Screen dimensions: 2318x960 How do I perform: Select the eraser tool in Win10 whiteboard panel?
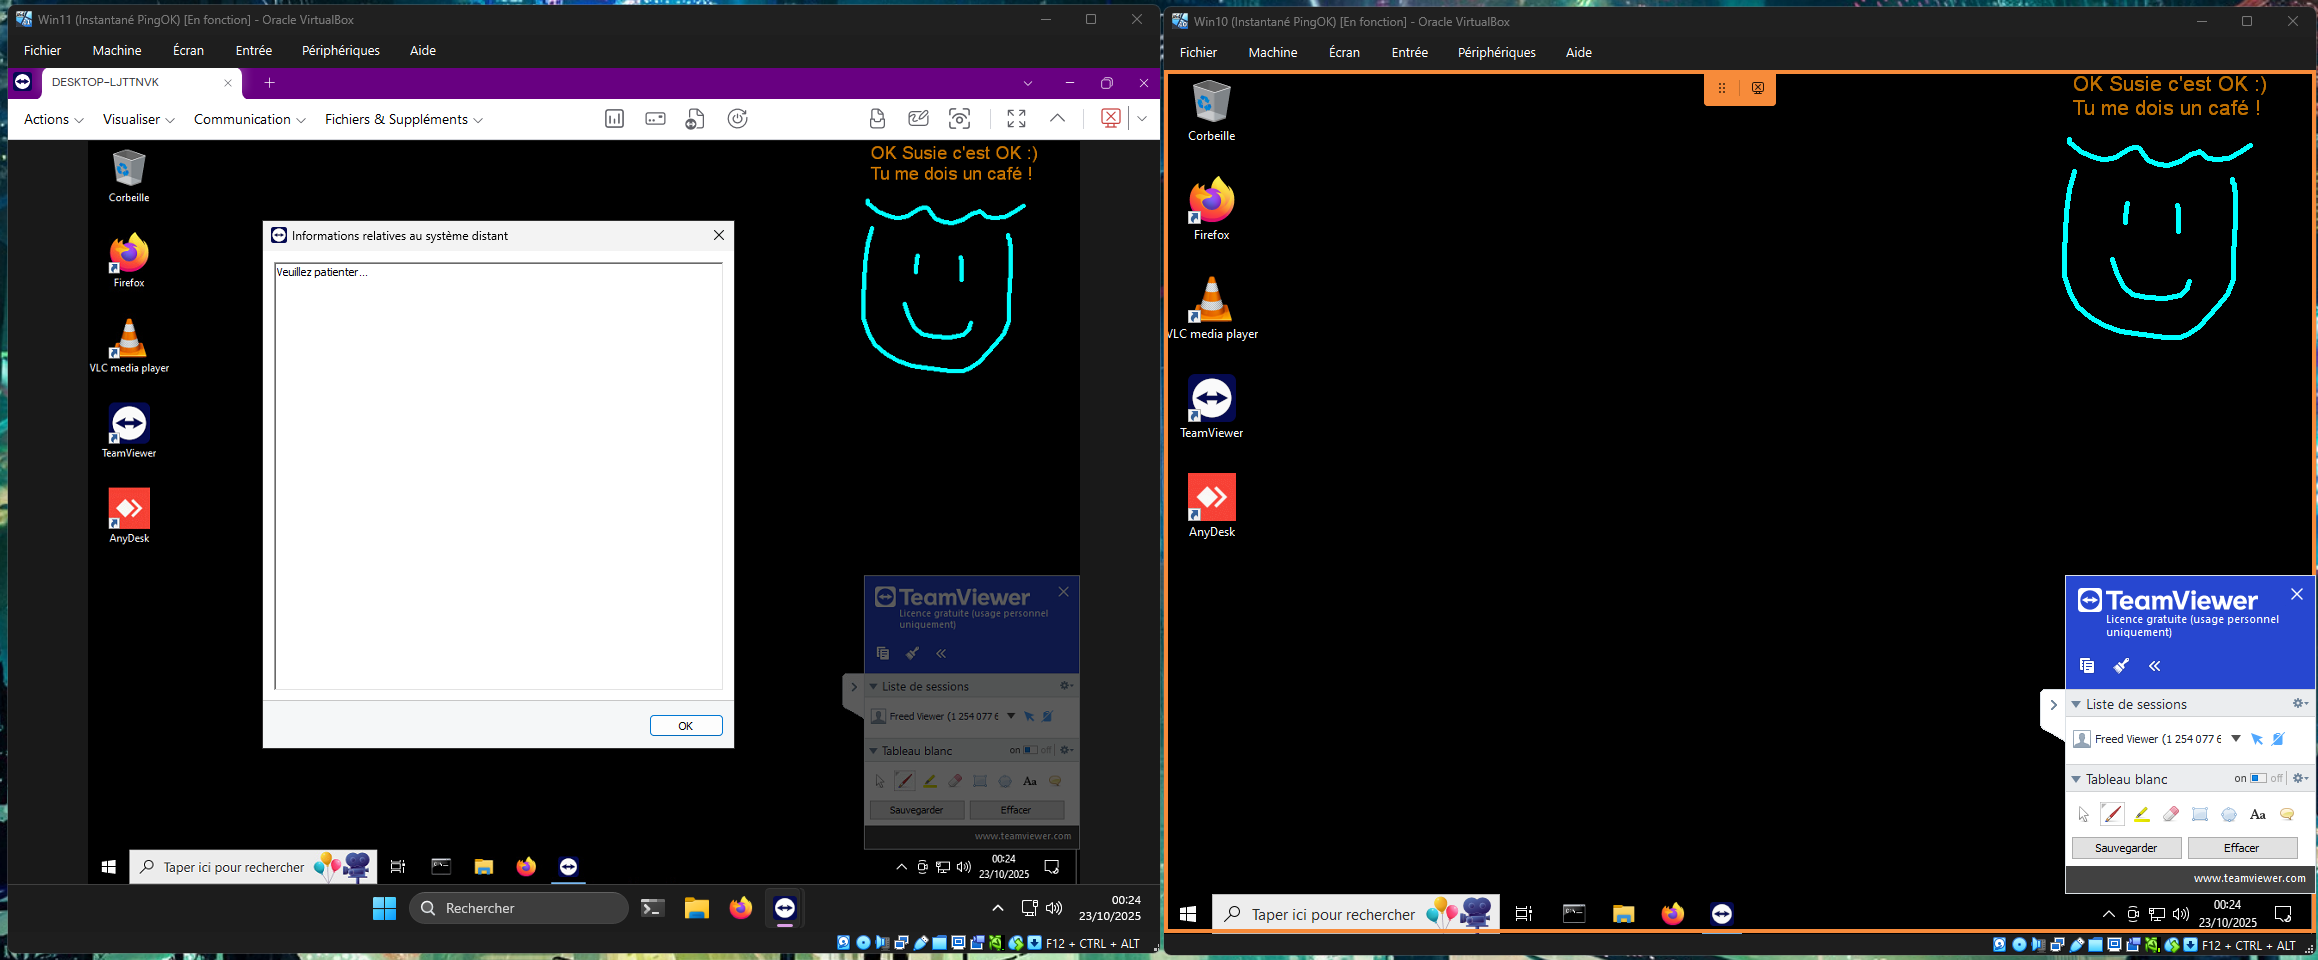2170,815
